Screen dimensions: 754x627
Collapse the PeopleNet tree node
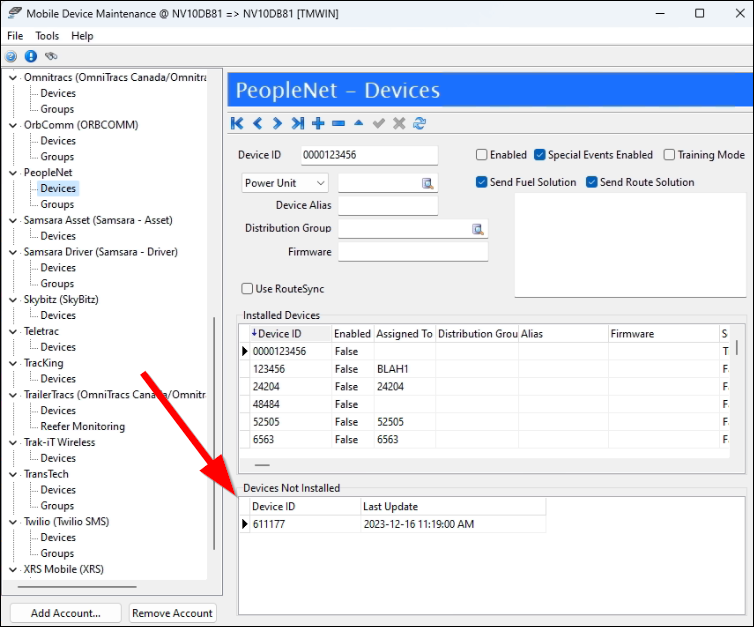[x=13, y=172]
